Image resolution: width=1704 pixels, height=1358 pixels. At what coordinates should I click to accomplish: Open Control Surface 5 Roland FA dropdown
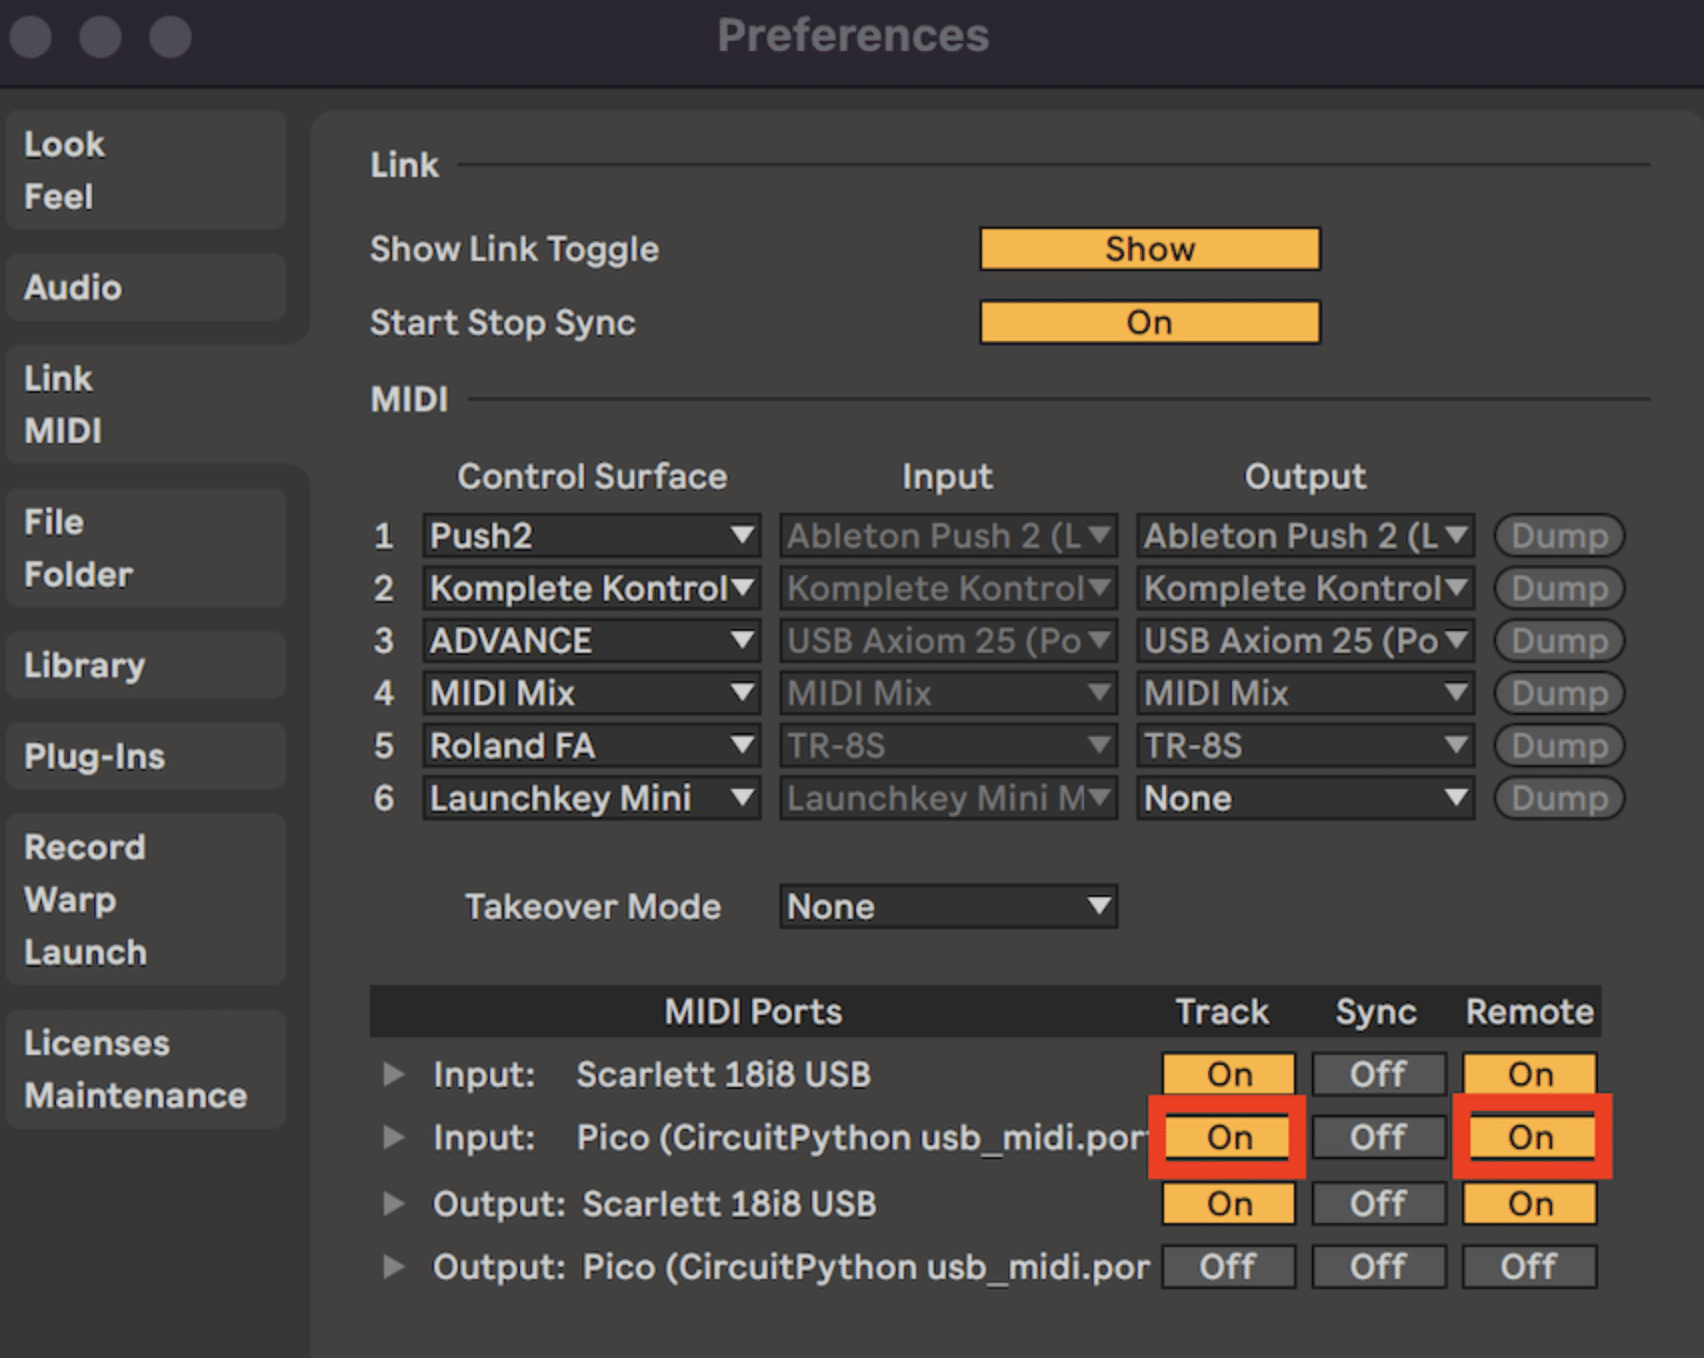(x=592, y=746)
